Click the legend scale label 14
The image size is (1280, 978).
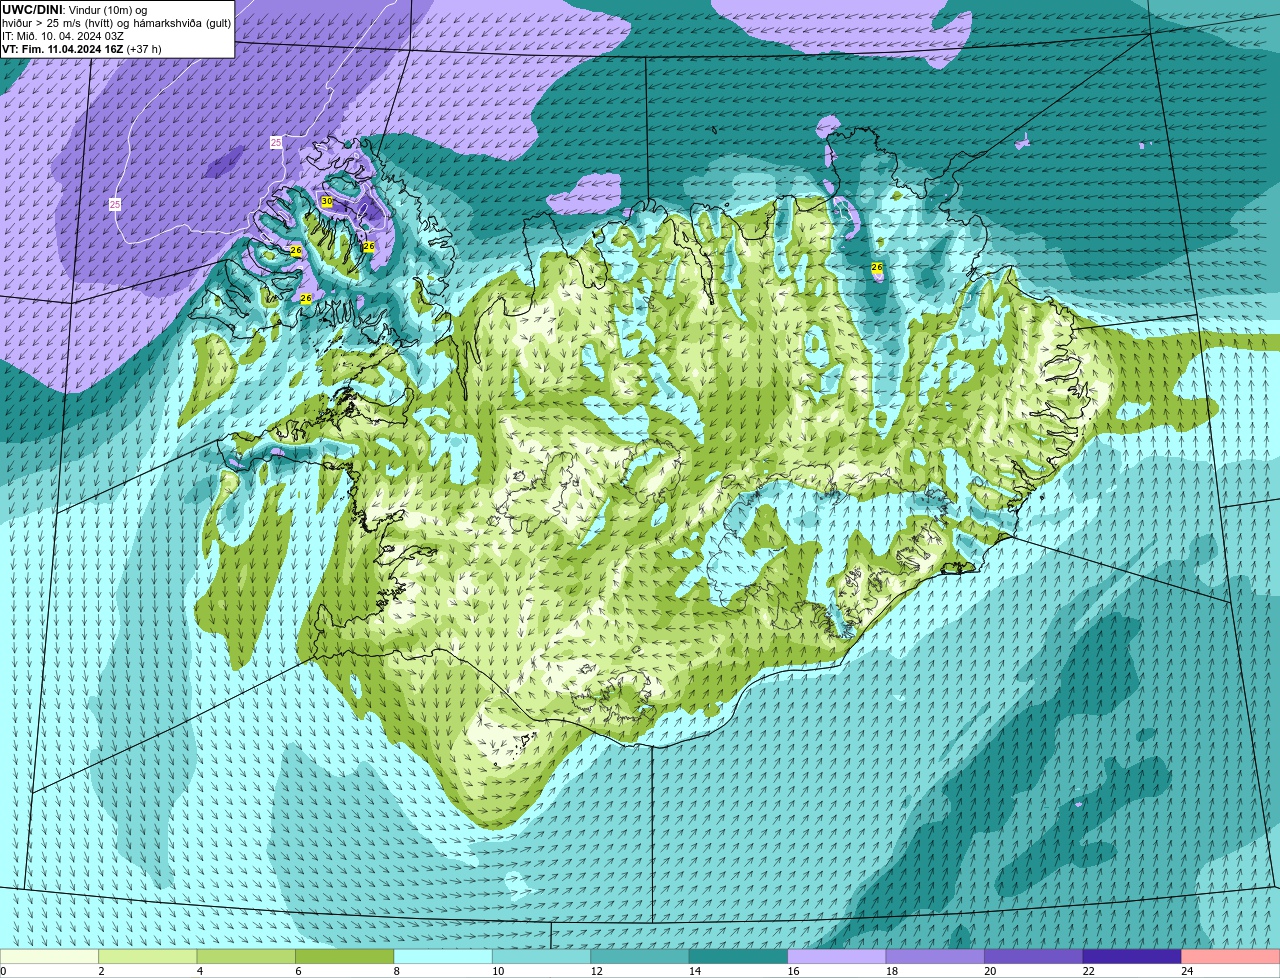point(694,971)
